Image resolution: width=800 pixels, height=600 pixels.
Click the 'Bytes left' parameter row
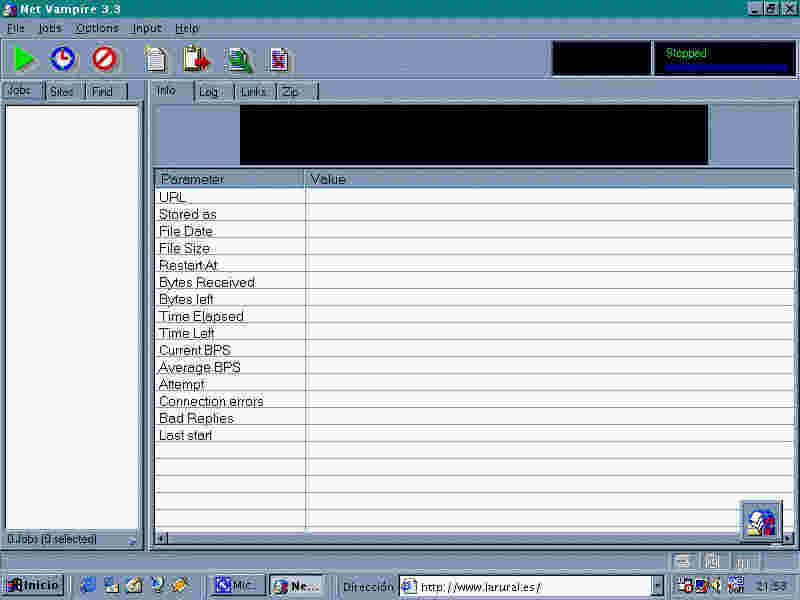click(x=474, y=299)
